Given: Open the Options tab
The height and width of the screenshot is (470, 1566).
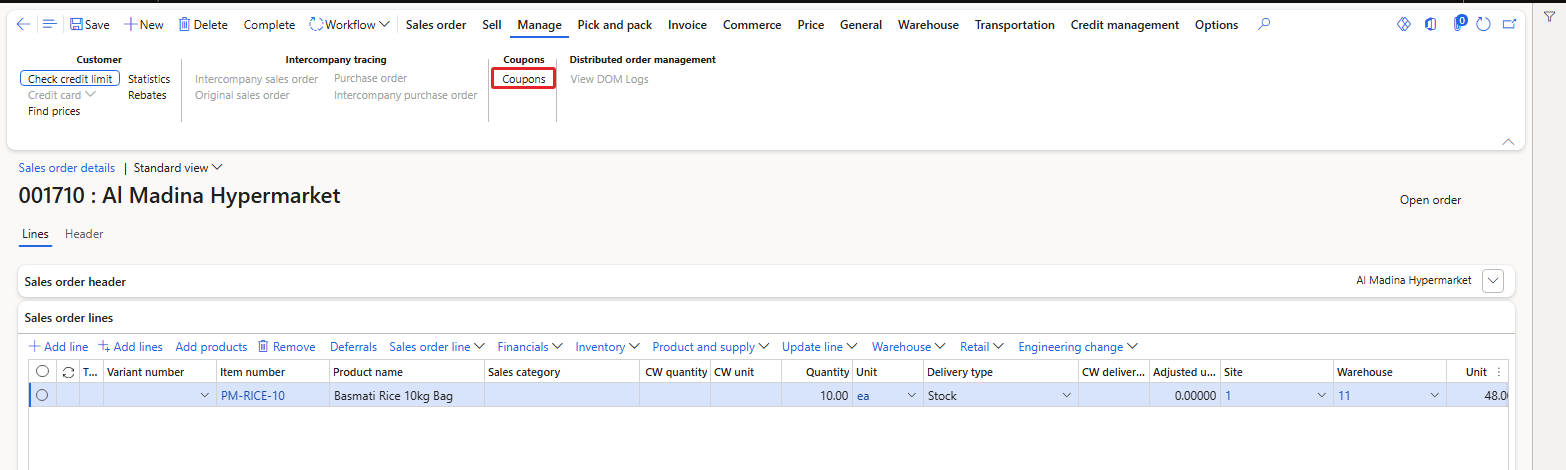Looking at the screenshot, I should pyautogui.click(x=1216, y=25).
